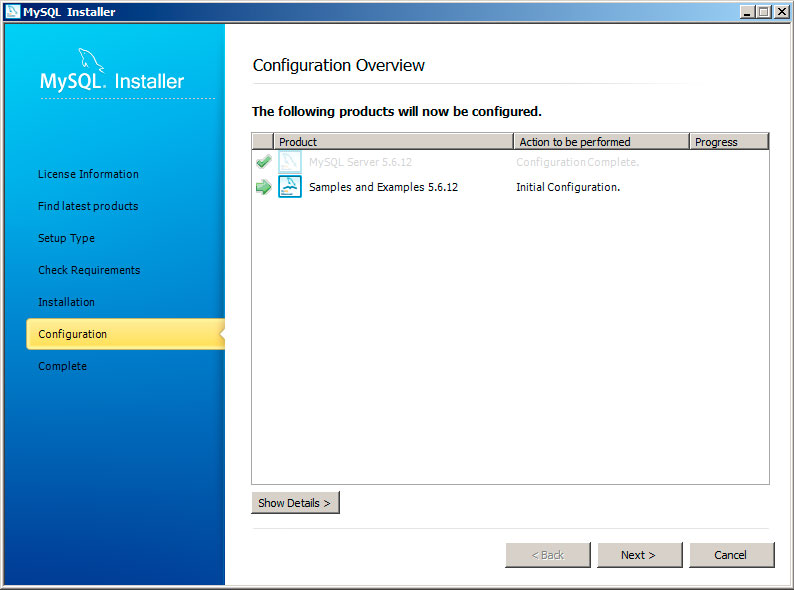Click the Next button

click(x=640, y=555)
